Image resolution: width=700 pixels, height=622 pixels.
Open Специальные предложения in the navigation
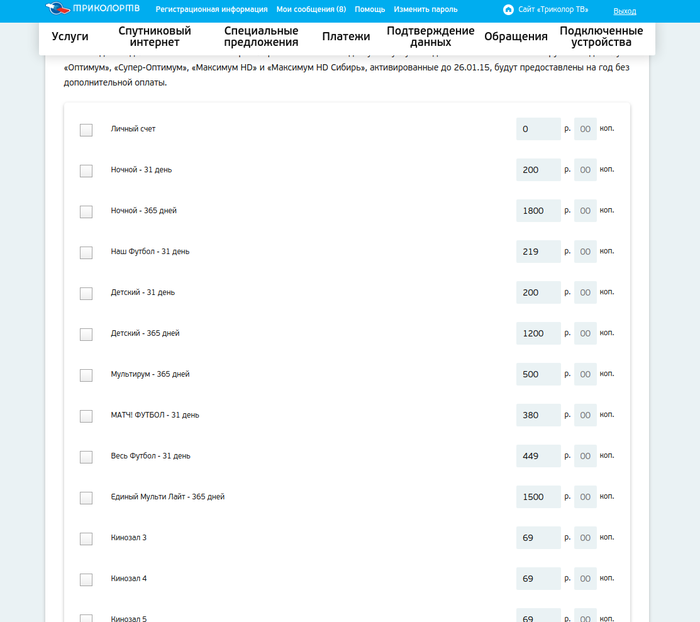click(261, 37)
